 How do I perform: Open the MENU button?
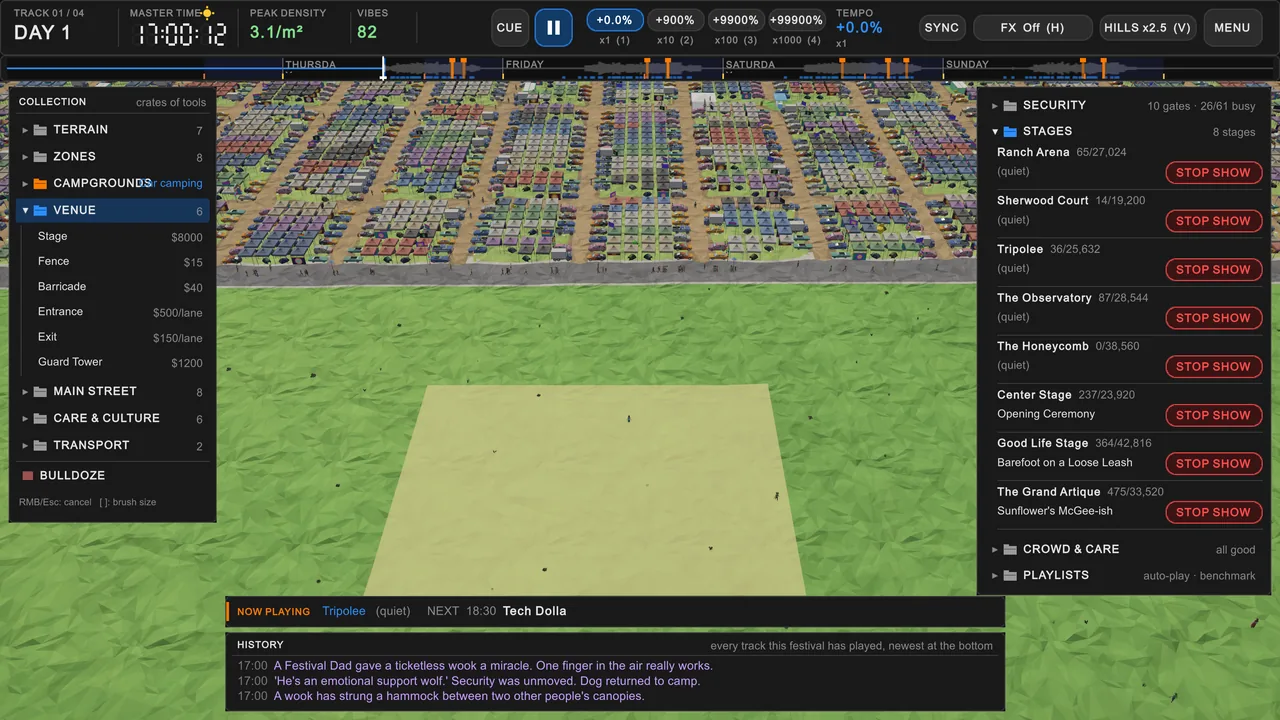point(1232,28)
